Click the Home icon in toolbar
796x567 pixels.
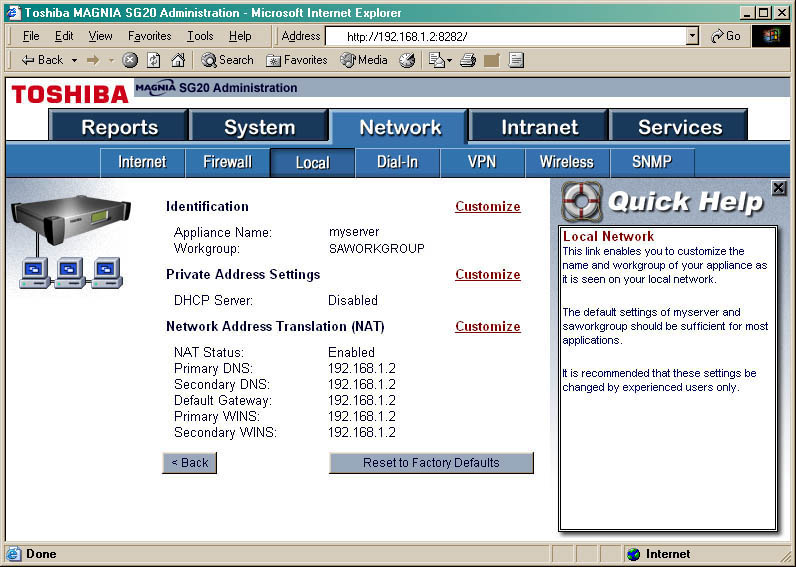click(178, 60)
